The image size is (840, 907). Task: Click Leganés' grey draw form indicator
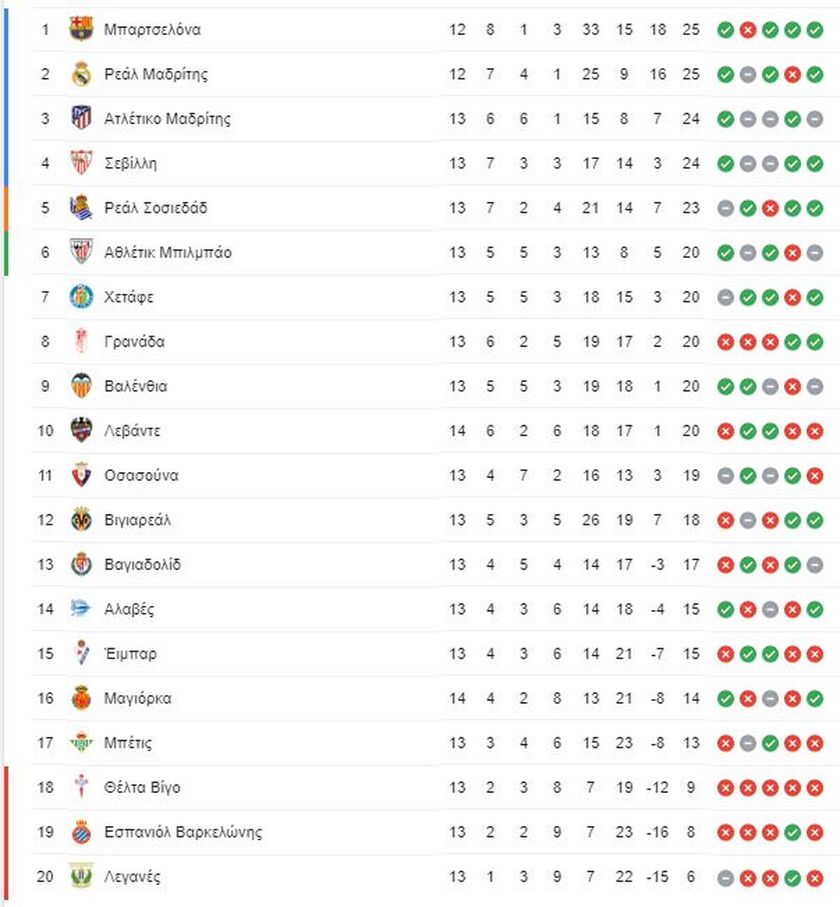point(725,877)
